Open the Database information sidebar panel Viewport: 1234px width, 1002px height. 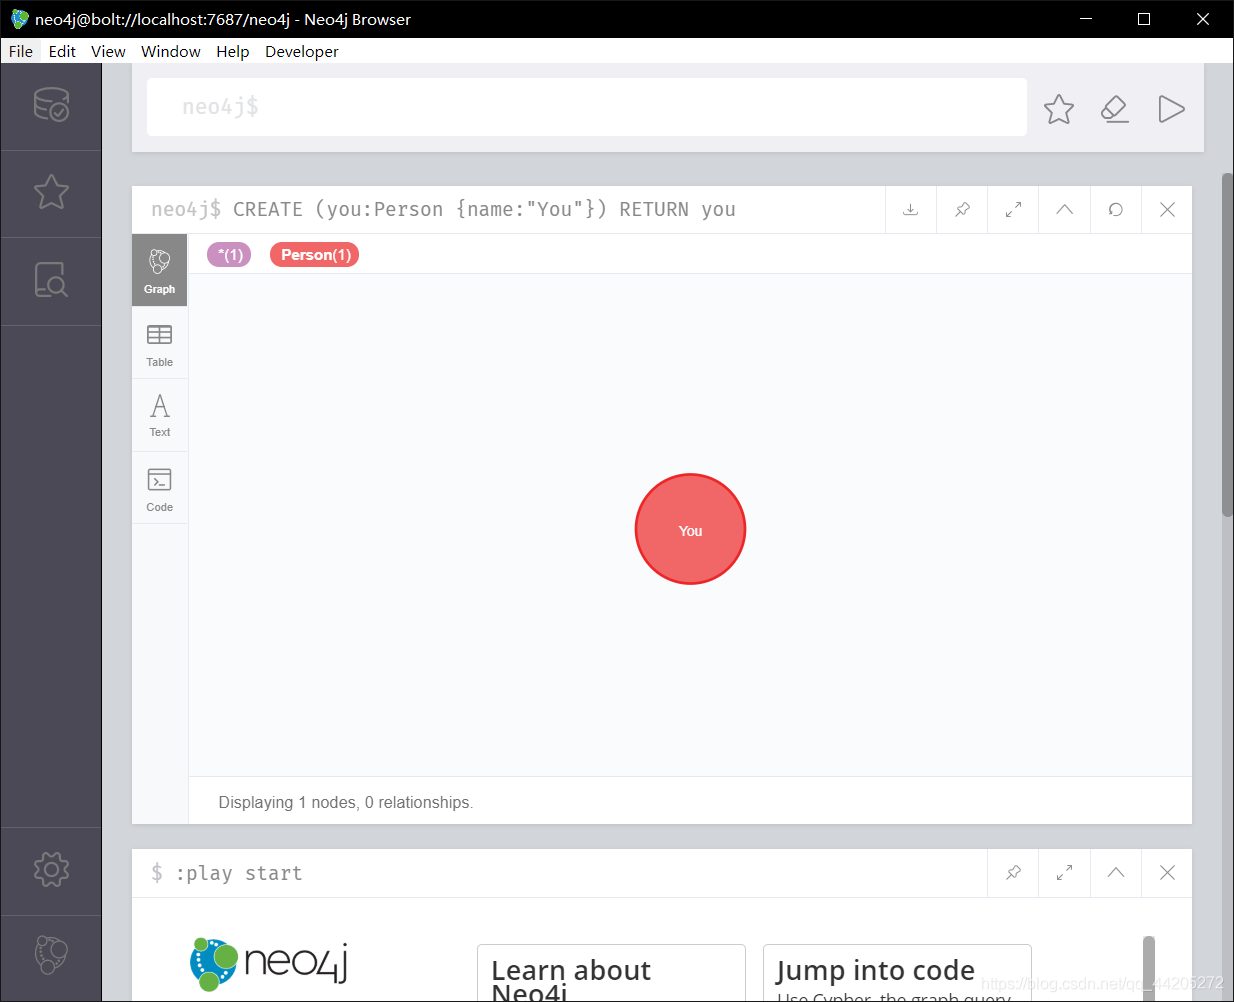(51, 105)
